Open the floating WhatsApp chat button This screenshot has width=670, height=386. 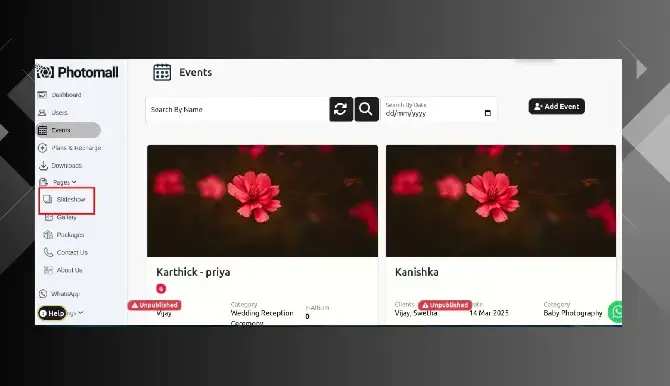(616, 312)
